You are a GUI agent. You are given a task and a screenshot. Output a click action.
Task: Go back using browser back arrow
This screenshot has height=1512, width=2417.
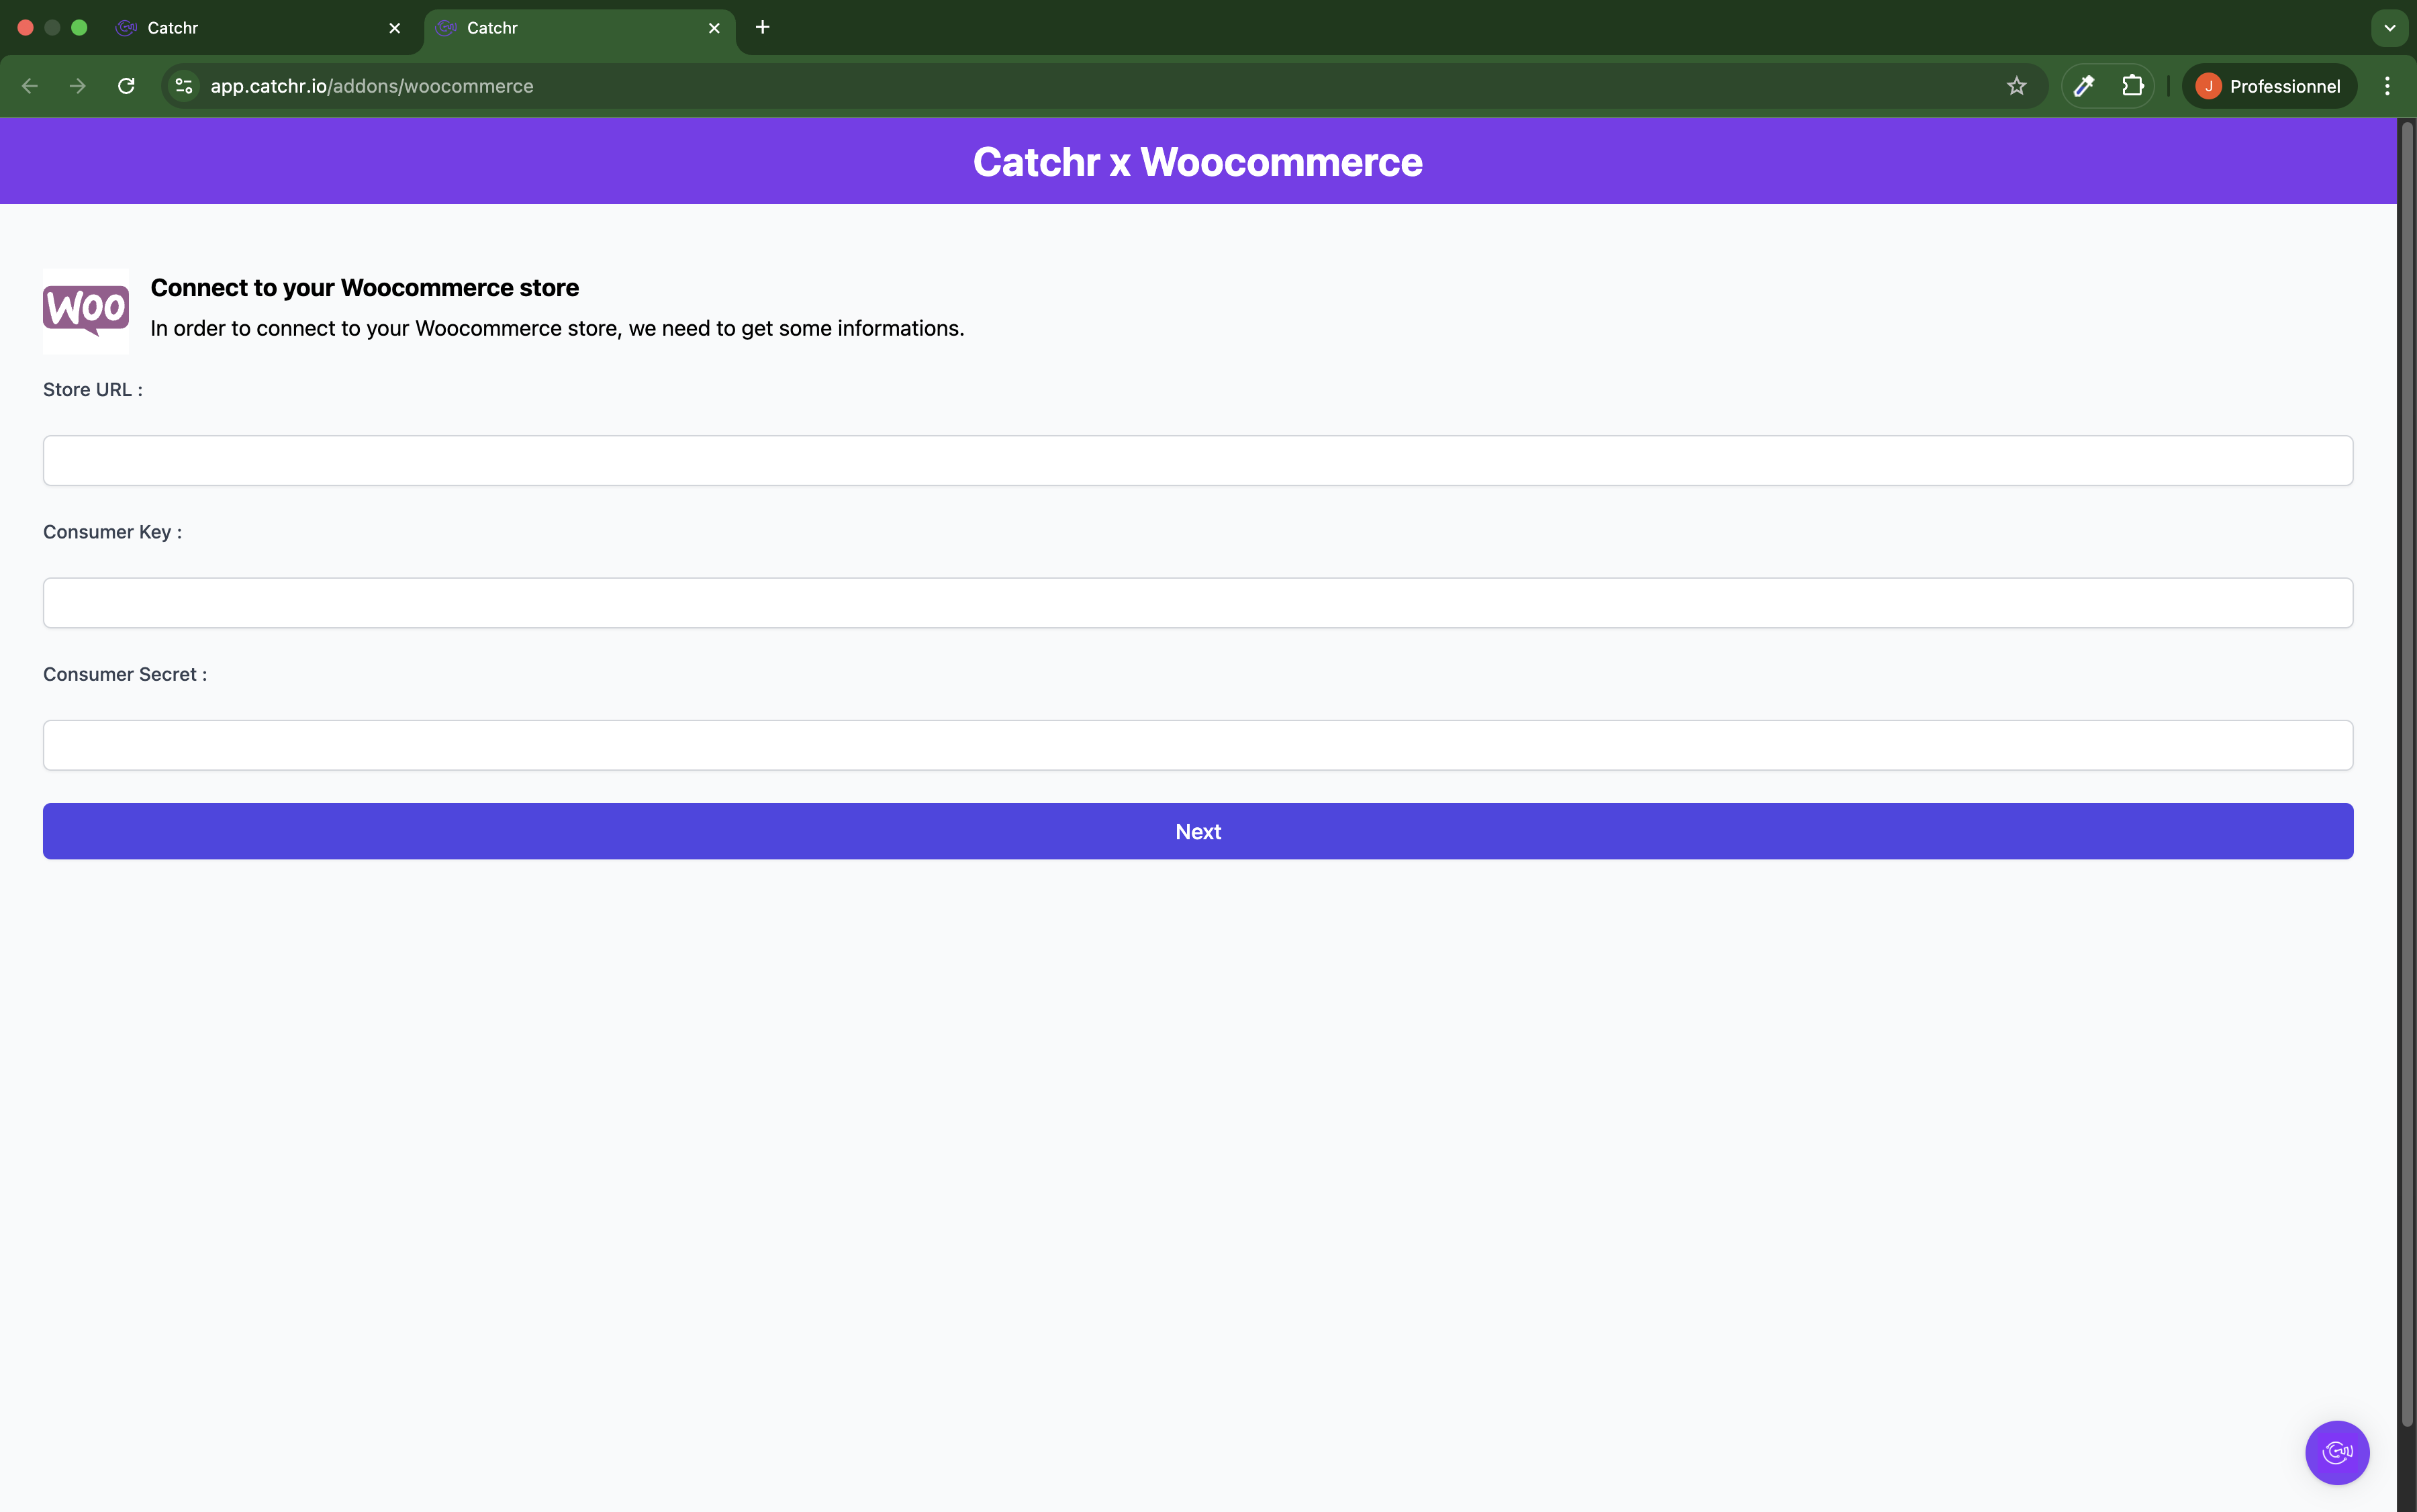coord(30,86)
